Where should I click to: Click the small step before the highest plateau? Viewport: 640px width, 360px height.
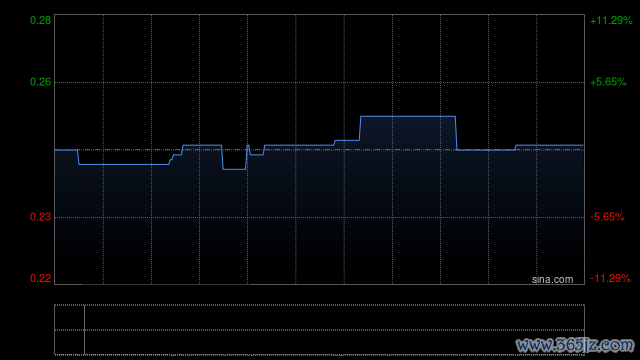tap(347, 140)
